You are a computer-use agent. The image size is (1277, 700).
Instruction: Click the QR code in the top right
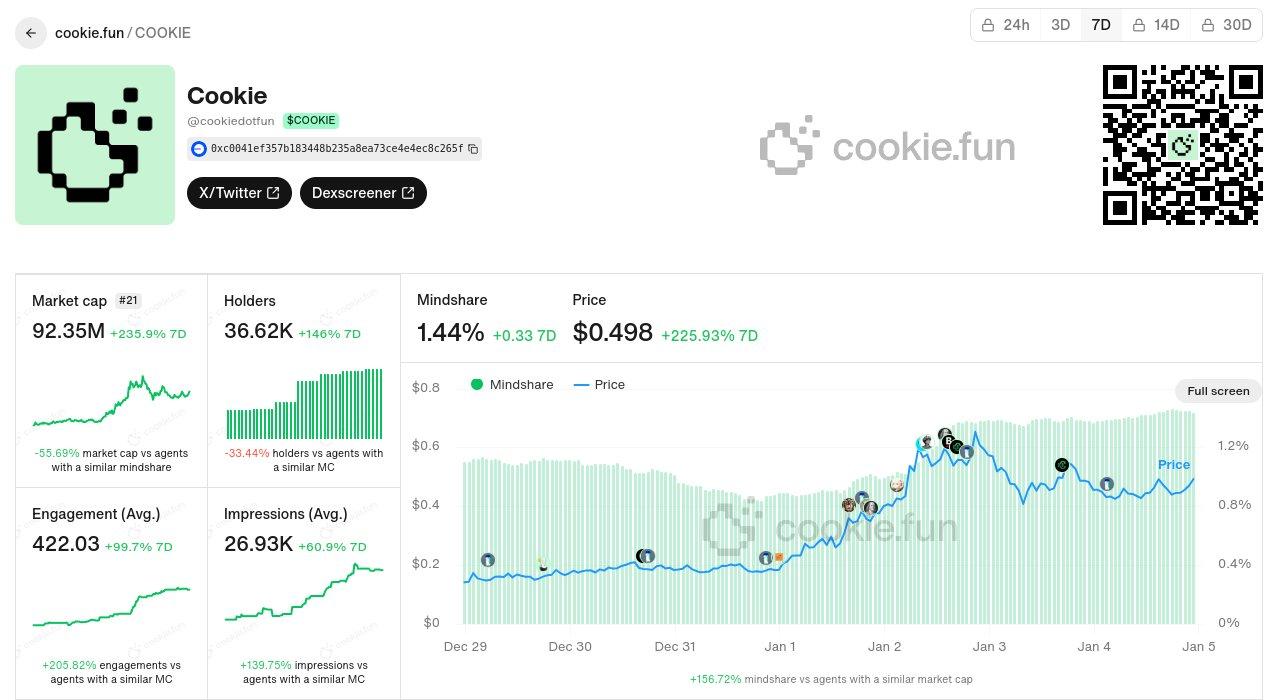coord(1181,143)
